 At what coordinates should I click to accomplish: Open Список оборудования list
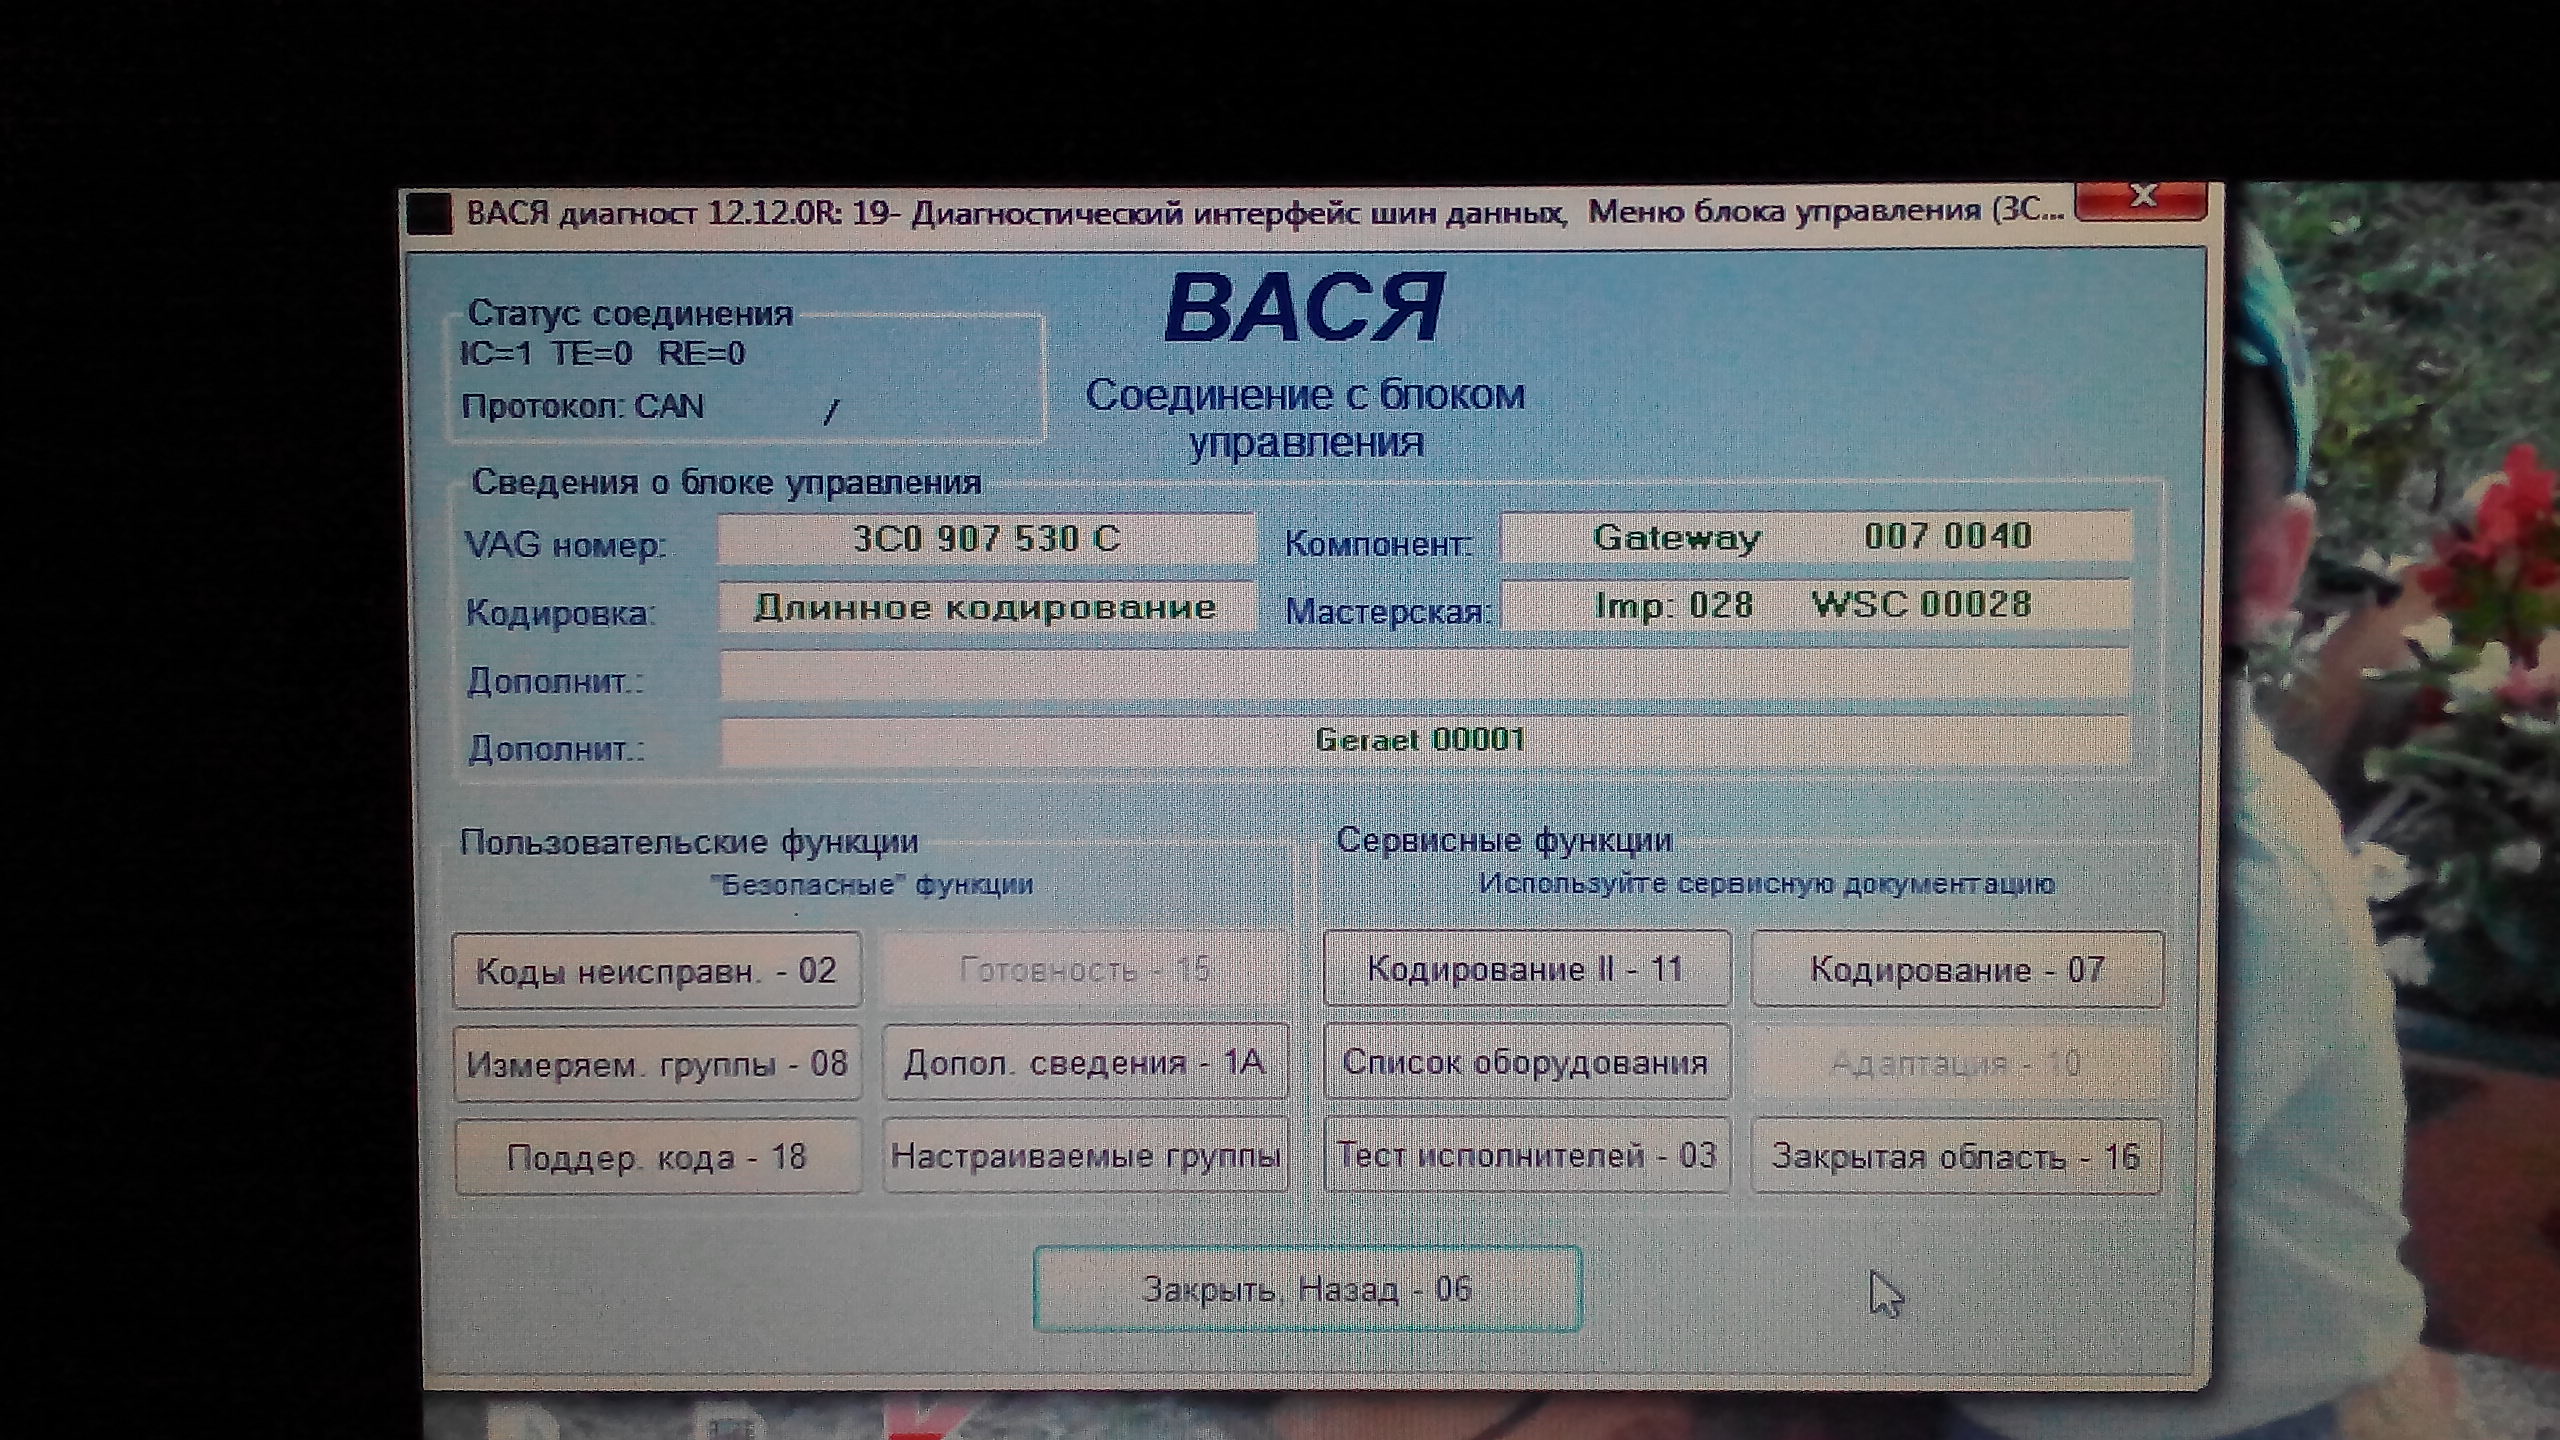[x=1526, y=1062]
